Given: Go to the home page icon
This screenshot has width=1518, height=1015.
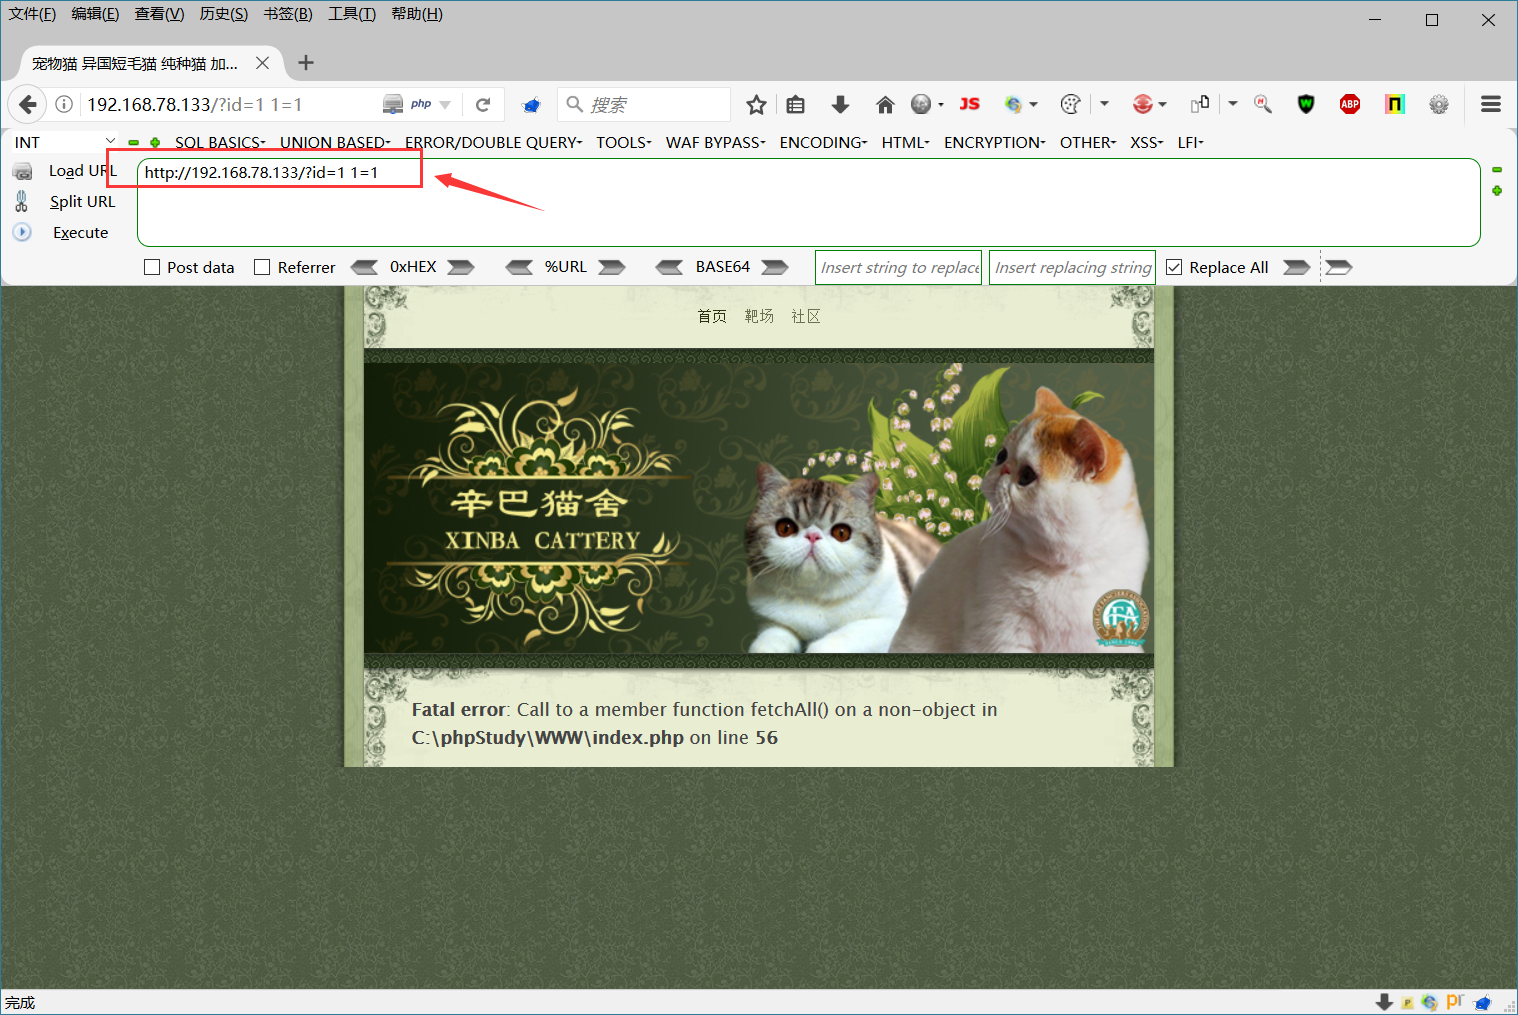Looking at the screenshot, I should click(x=885, y=104).
